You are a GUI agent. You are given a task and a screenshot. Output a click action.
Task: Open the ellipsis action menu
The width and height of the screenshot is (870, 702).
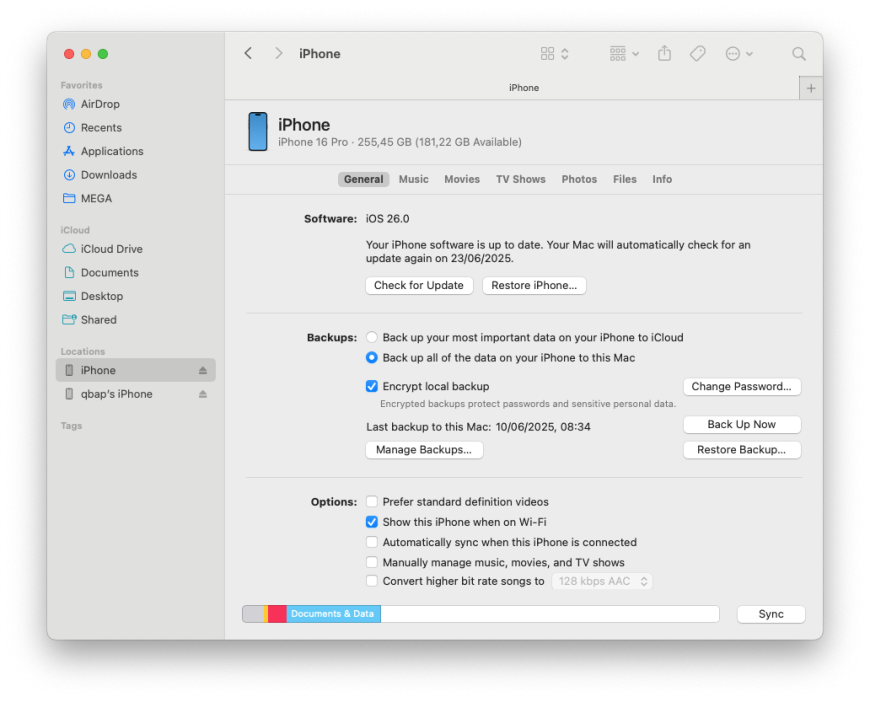pos(739,54)
